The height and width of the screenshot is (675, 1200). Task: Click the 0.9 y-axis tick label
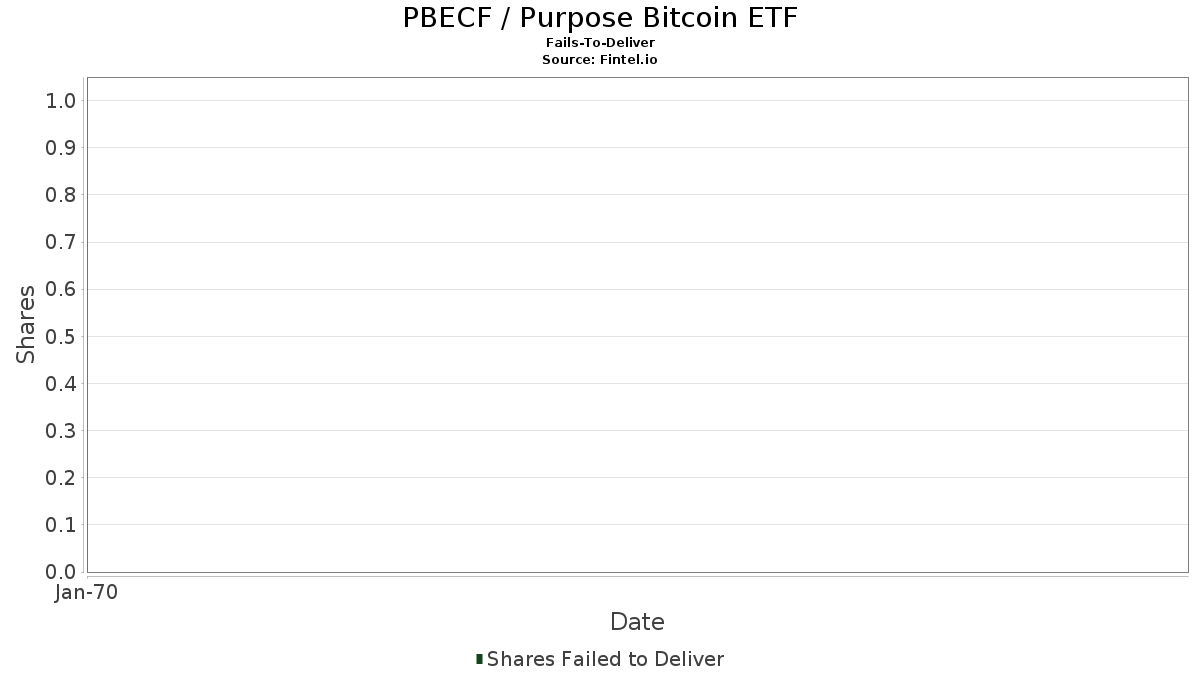(x=61, y=148)
